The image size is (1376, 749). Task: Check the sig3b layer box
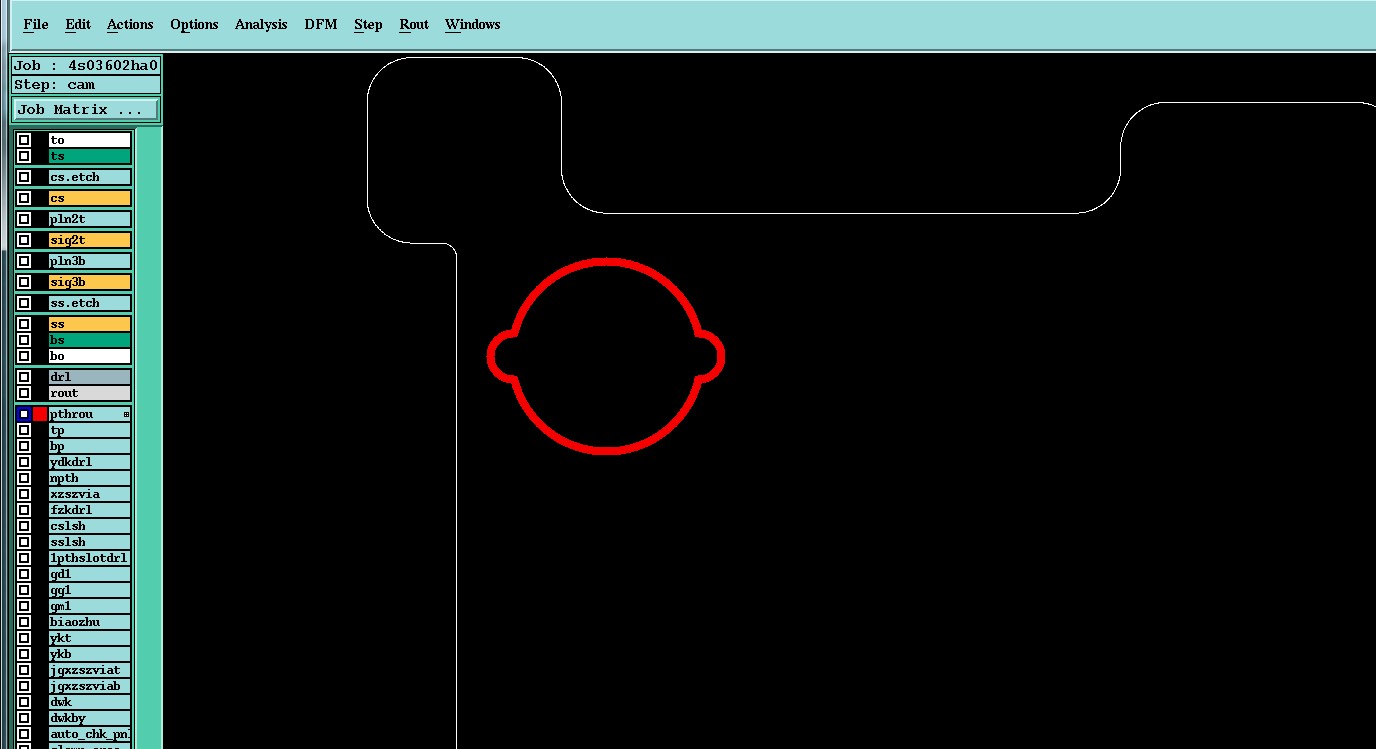click(24, 282)
